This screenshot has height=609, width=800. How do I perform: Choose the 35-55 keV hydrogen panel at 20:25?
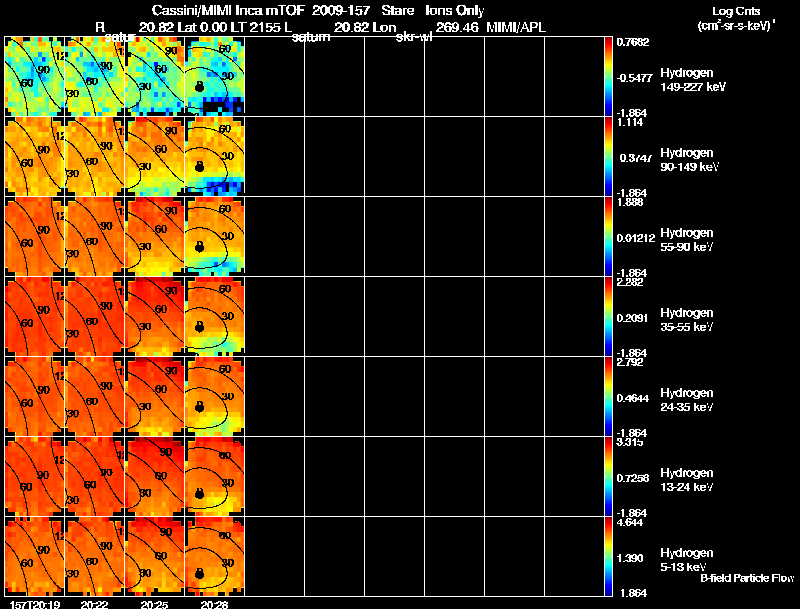[155, 316]
